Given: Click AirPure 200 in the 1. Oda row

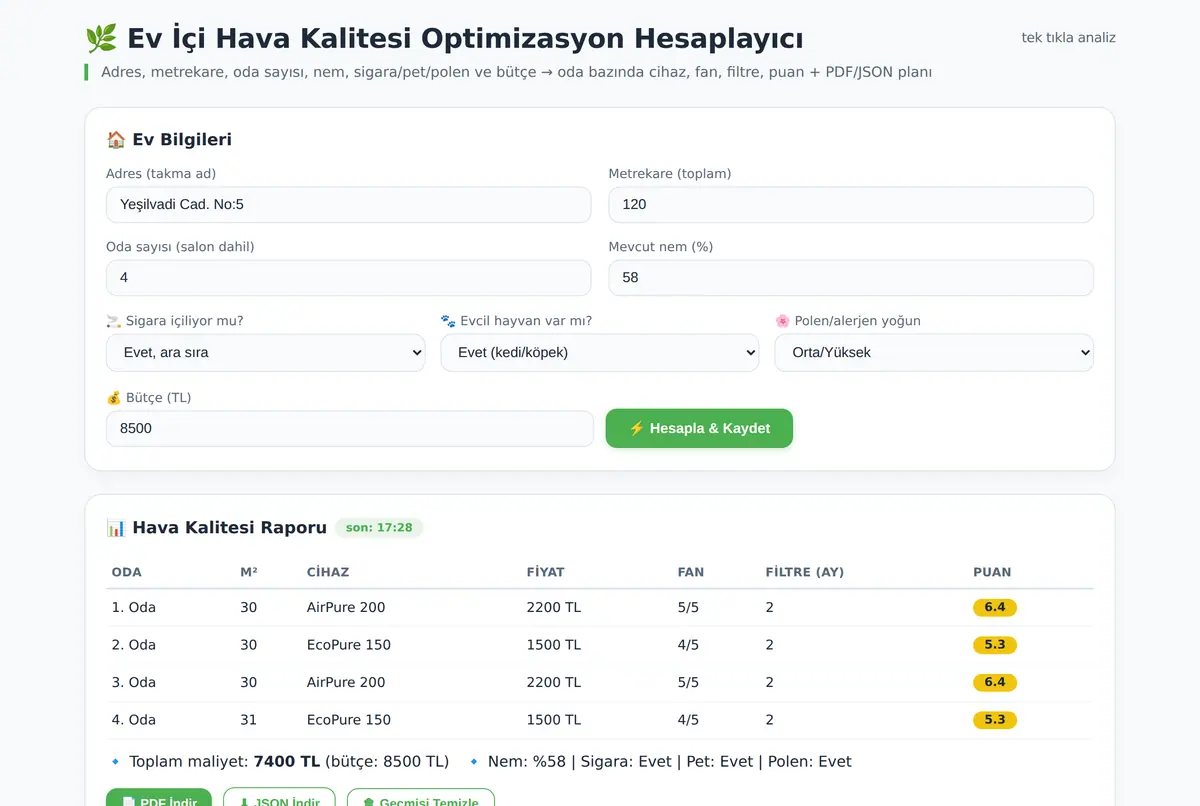Looking at the screenshot, I should point(346,607).
